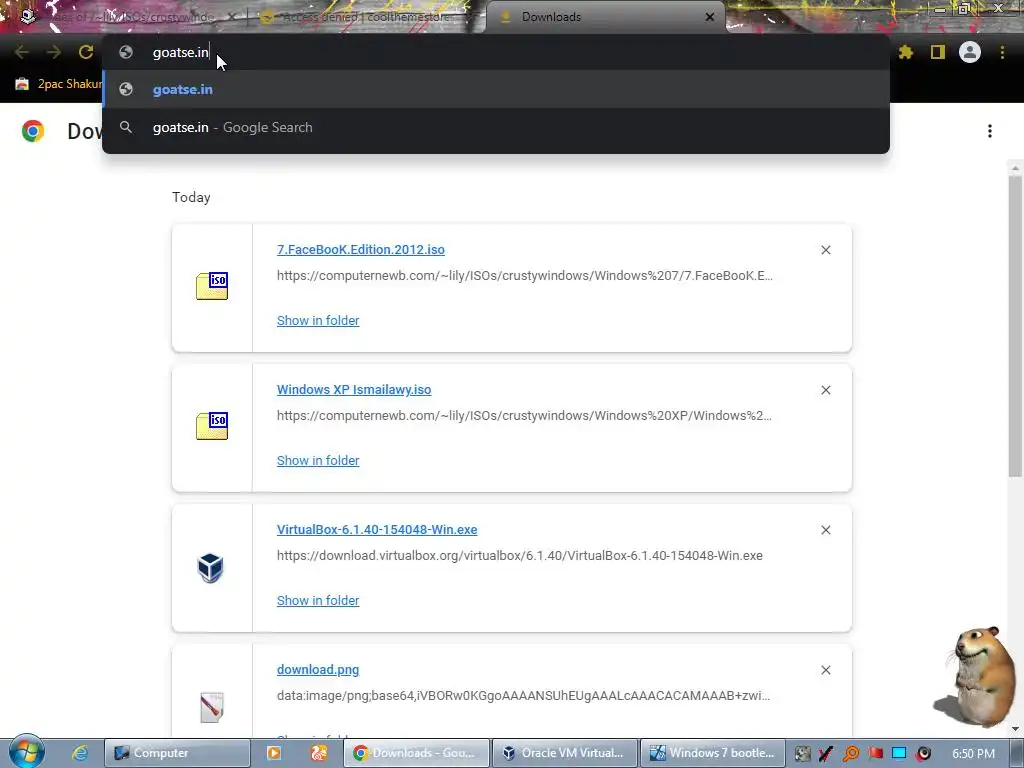Open the Computer taskbar window

(x=178, y=753)
